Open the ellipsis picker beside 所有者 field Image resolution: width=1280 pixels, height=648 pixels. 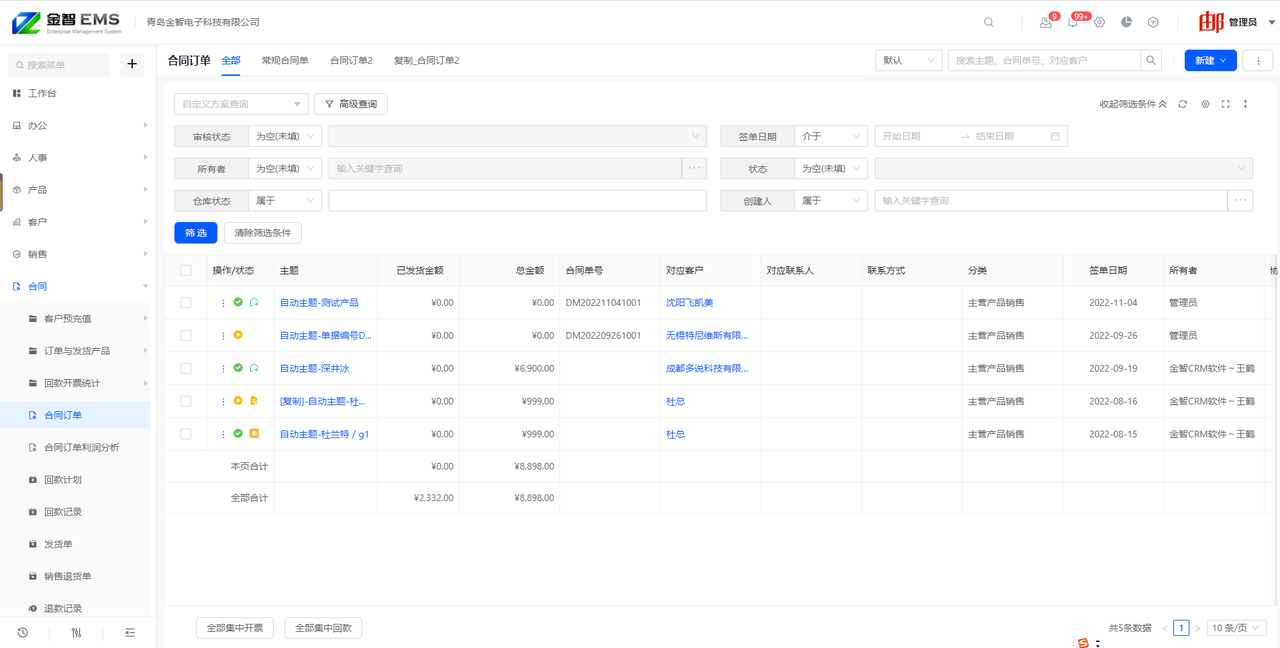click(695, 168)
